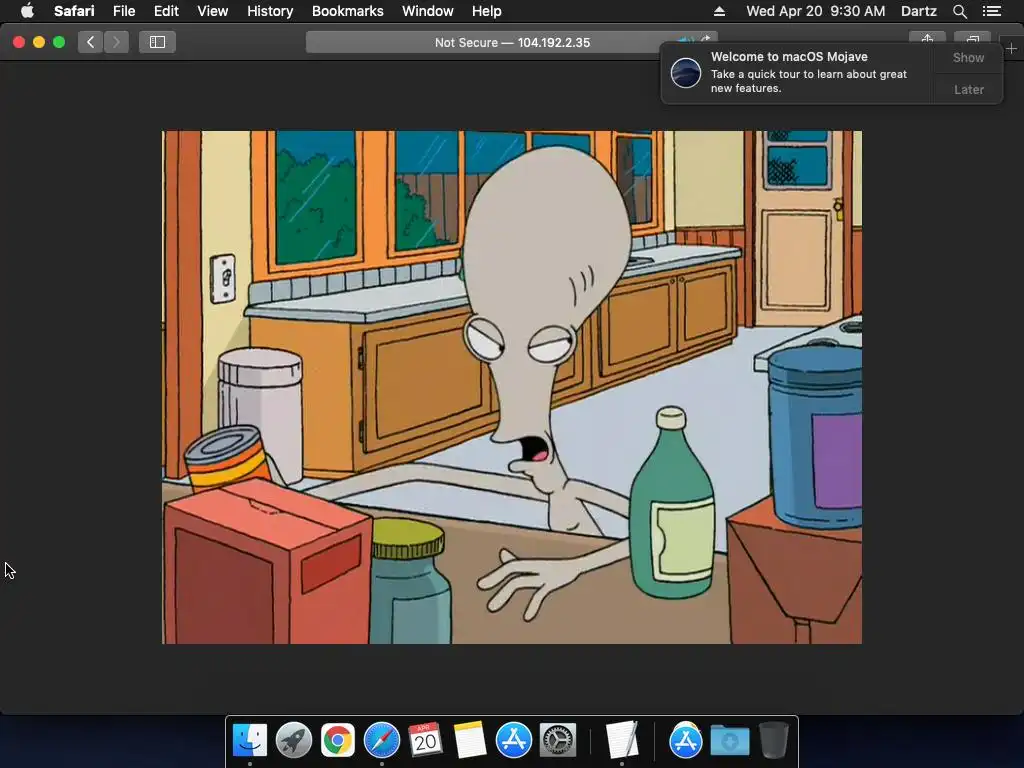Open Finder from the Dock
The image size is (1024, 768).
249,740
